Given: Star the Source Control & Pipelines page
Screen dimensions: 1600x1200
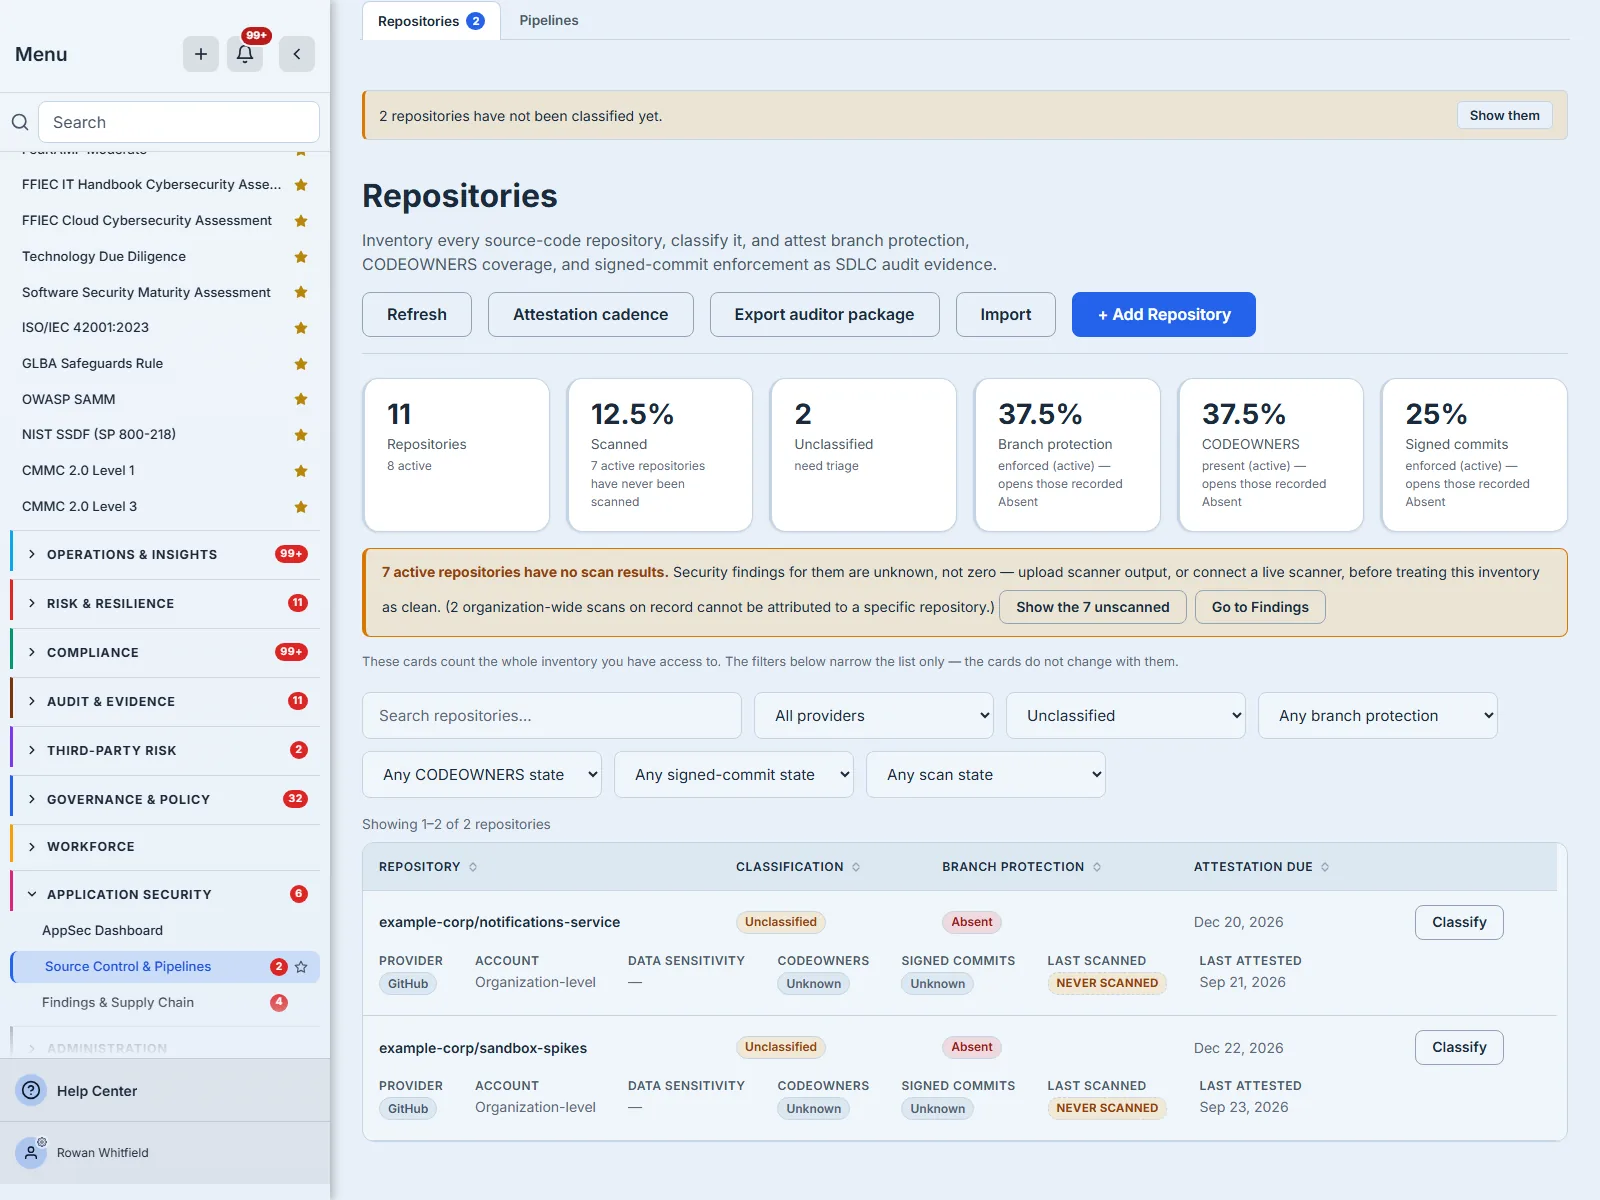Looking at the screenshot, I should coord(301,967).
